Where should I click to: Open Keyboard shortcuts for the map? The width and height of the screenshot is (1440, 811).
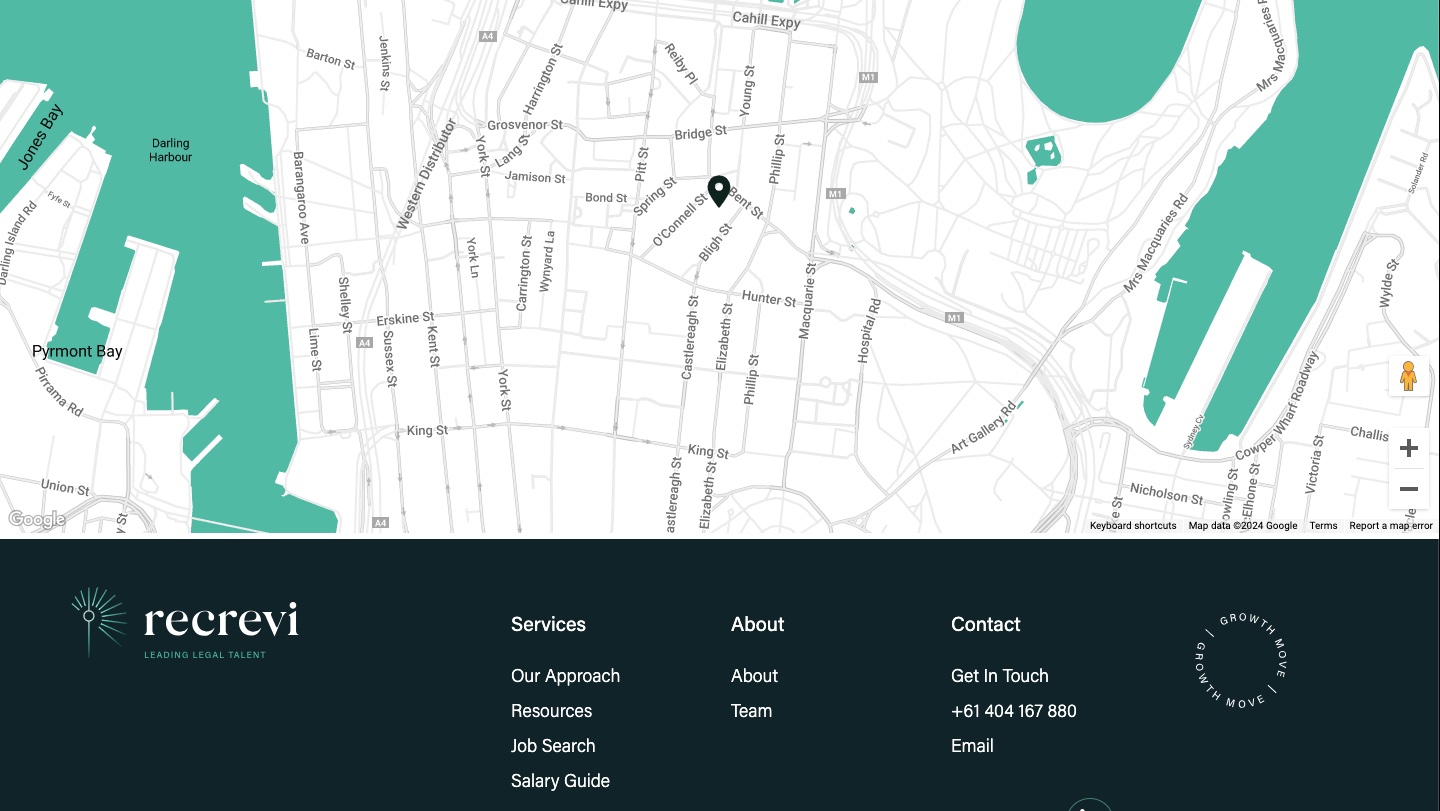click(x=1132, y=526)
